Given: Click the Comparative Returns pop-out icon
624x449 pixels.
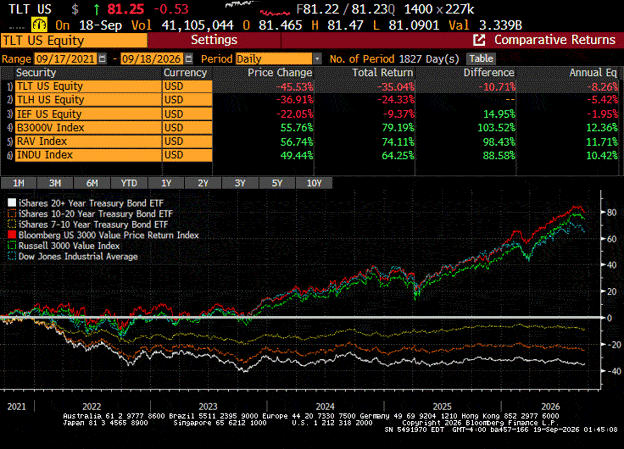Looking at the screenshot, I should click(479, 40).
